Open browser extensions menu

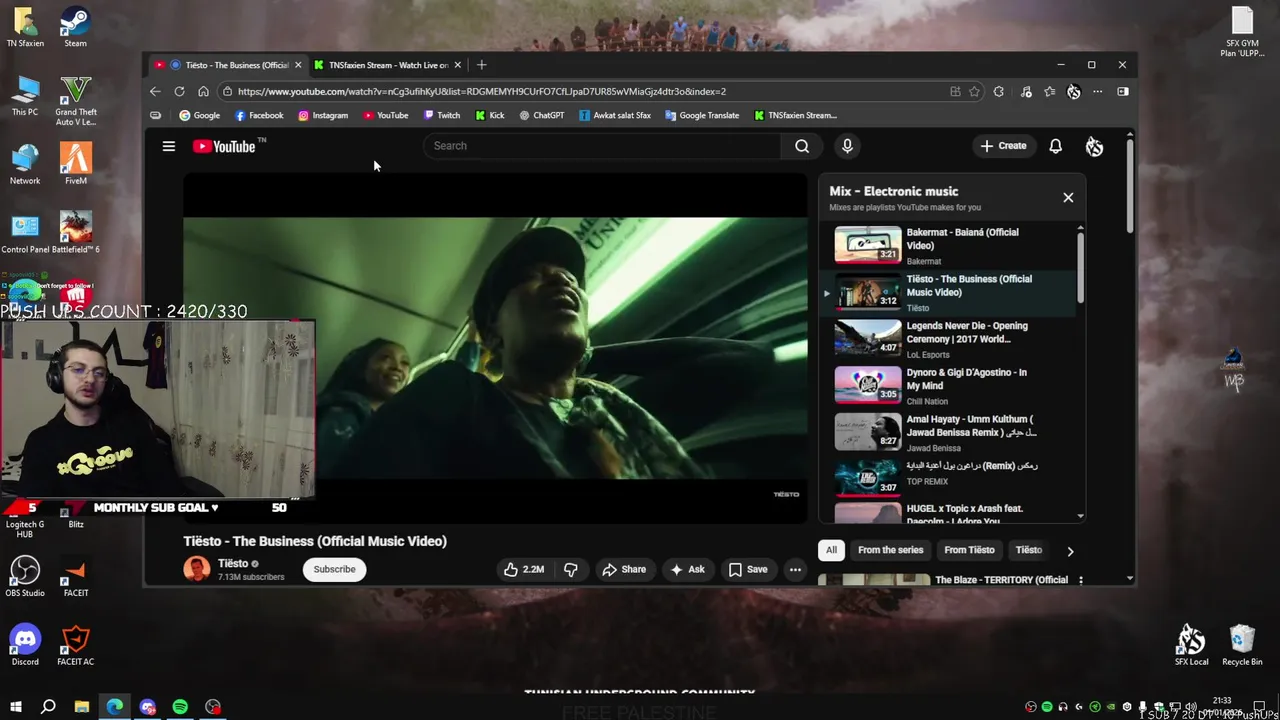[x=998, y=91]
